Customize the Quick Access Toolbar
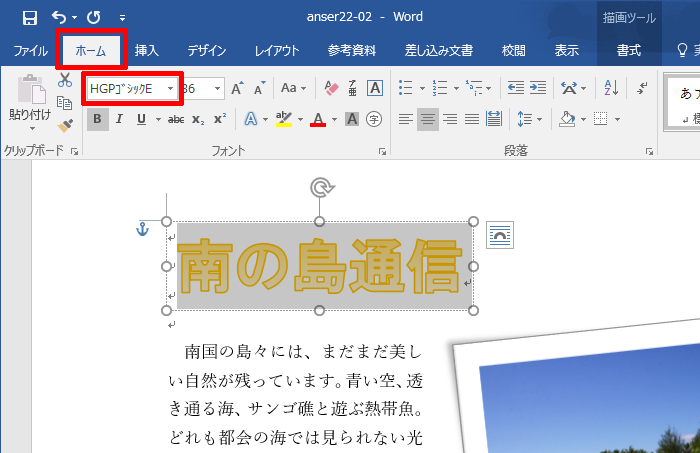The height and width of the screenshot is (453, 700). coord(122,18)
